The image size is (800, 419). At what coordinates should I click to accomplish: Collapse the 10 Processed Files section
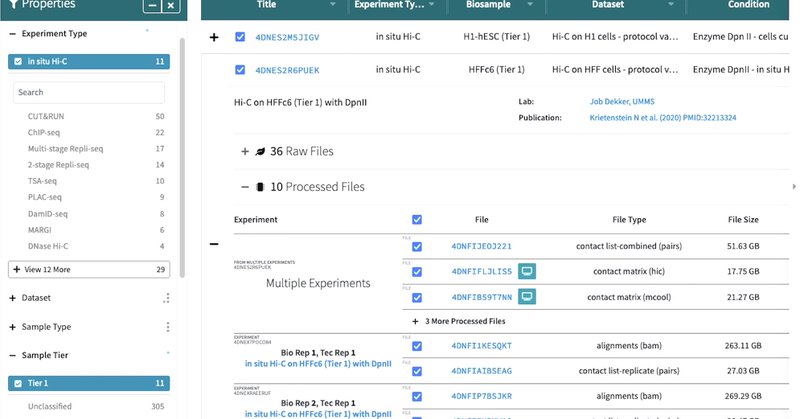(x=245, y=187)
